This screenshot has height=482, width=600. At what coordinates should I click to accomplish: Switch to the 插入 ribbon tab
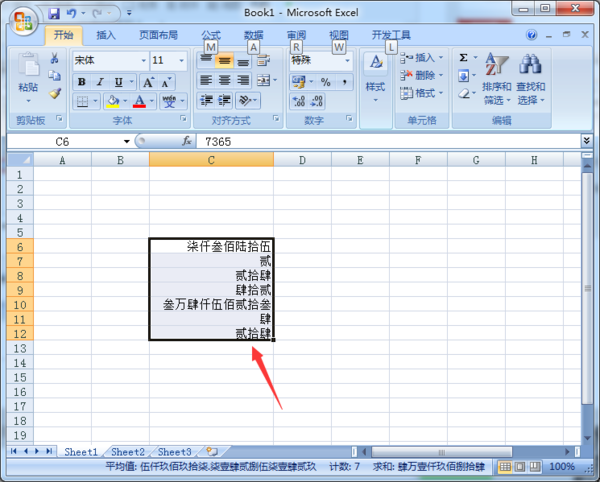click(105, 35)
